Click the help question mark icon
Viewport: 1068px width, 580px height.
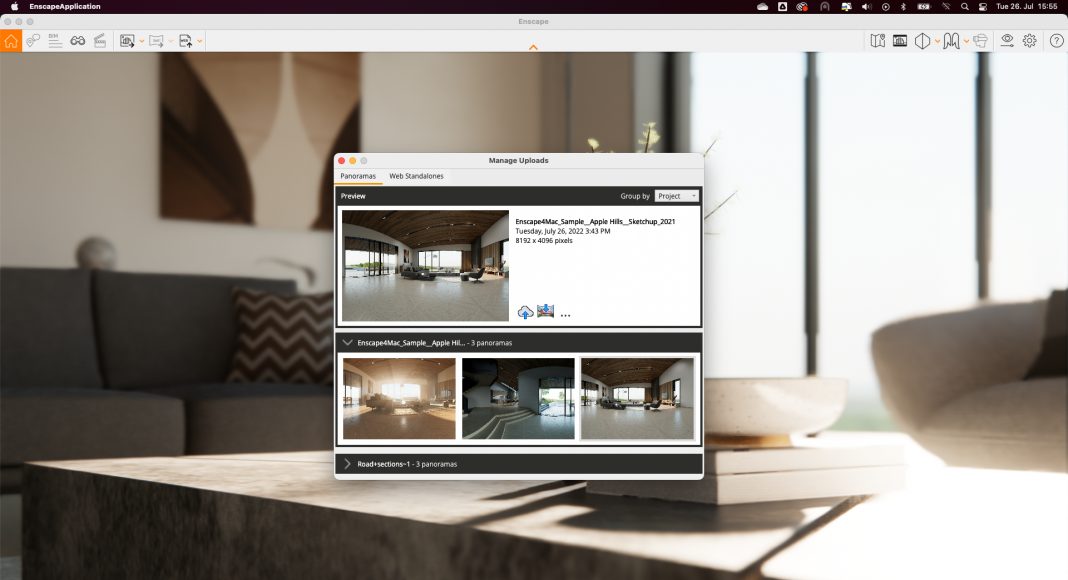point(1056,41)
